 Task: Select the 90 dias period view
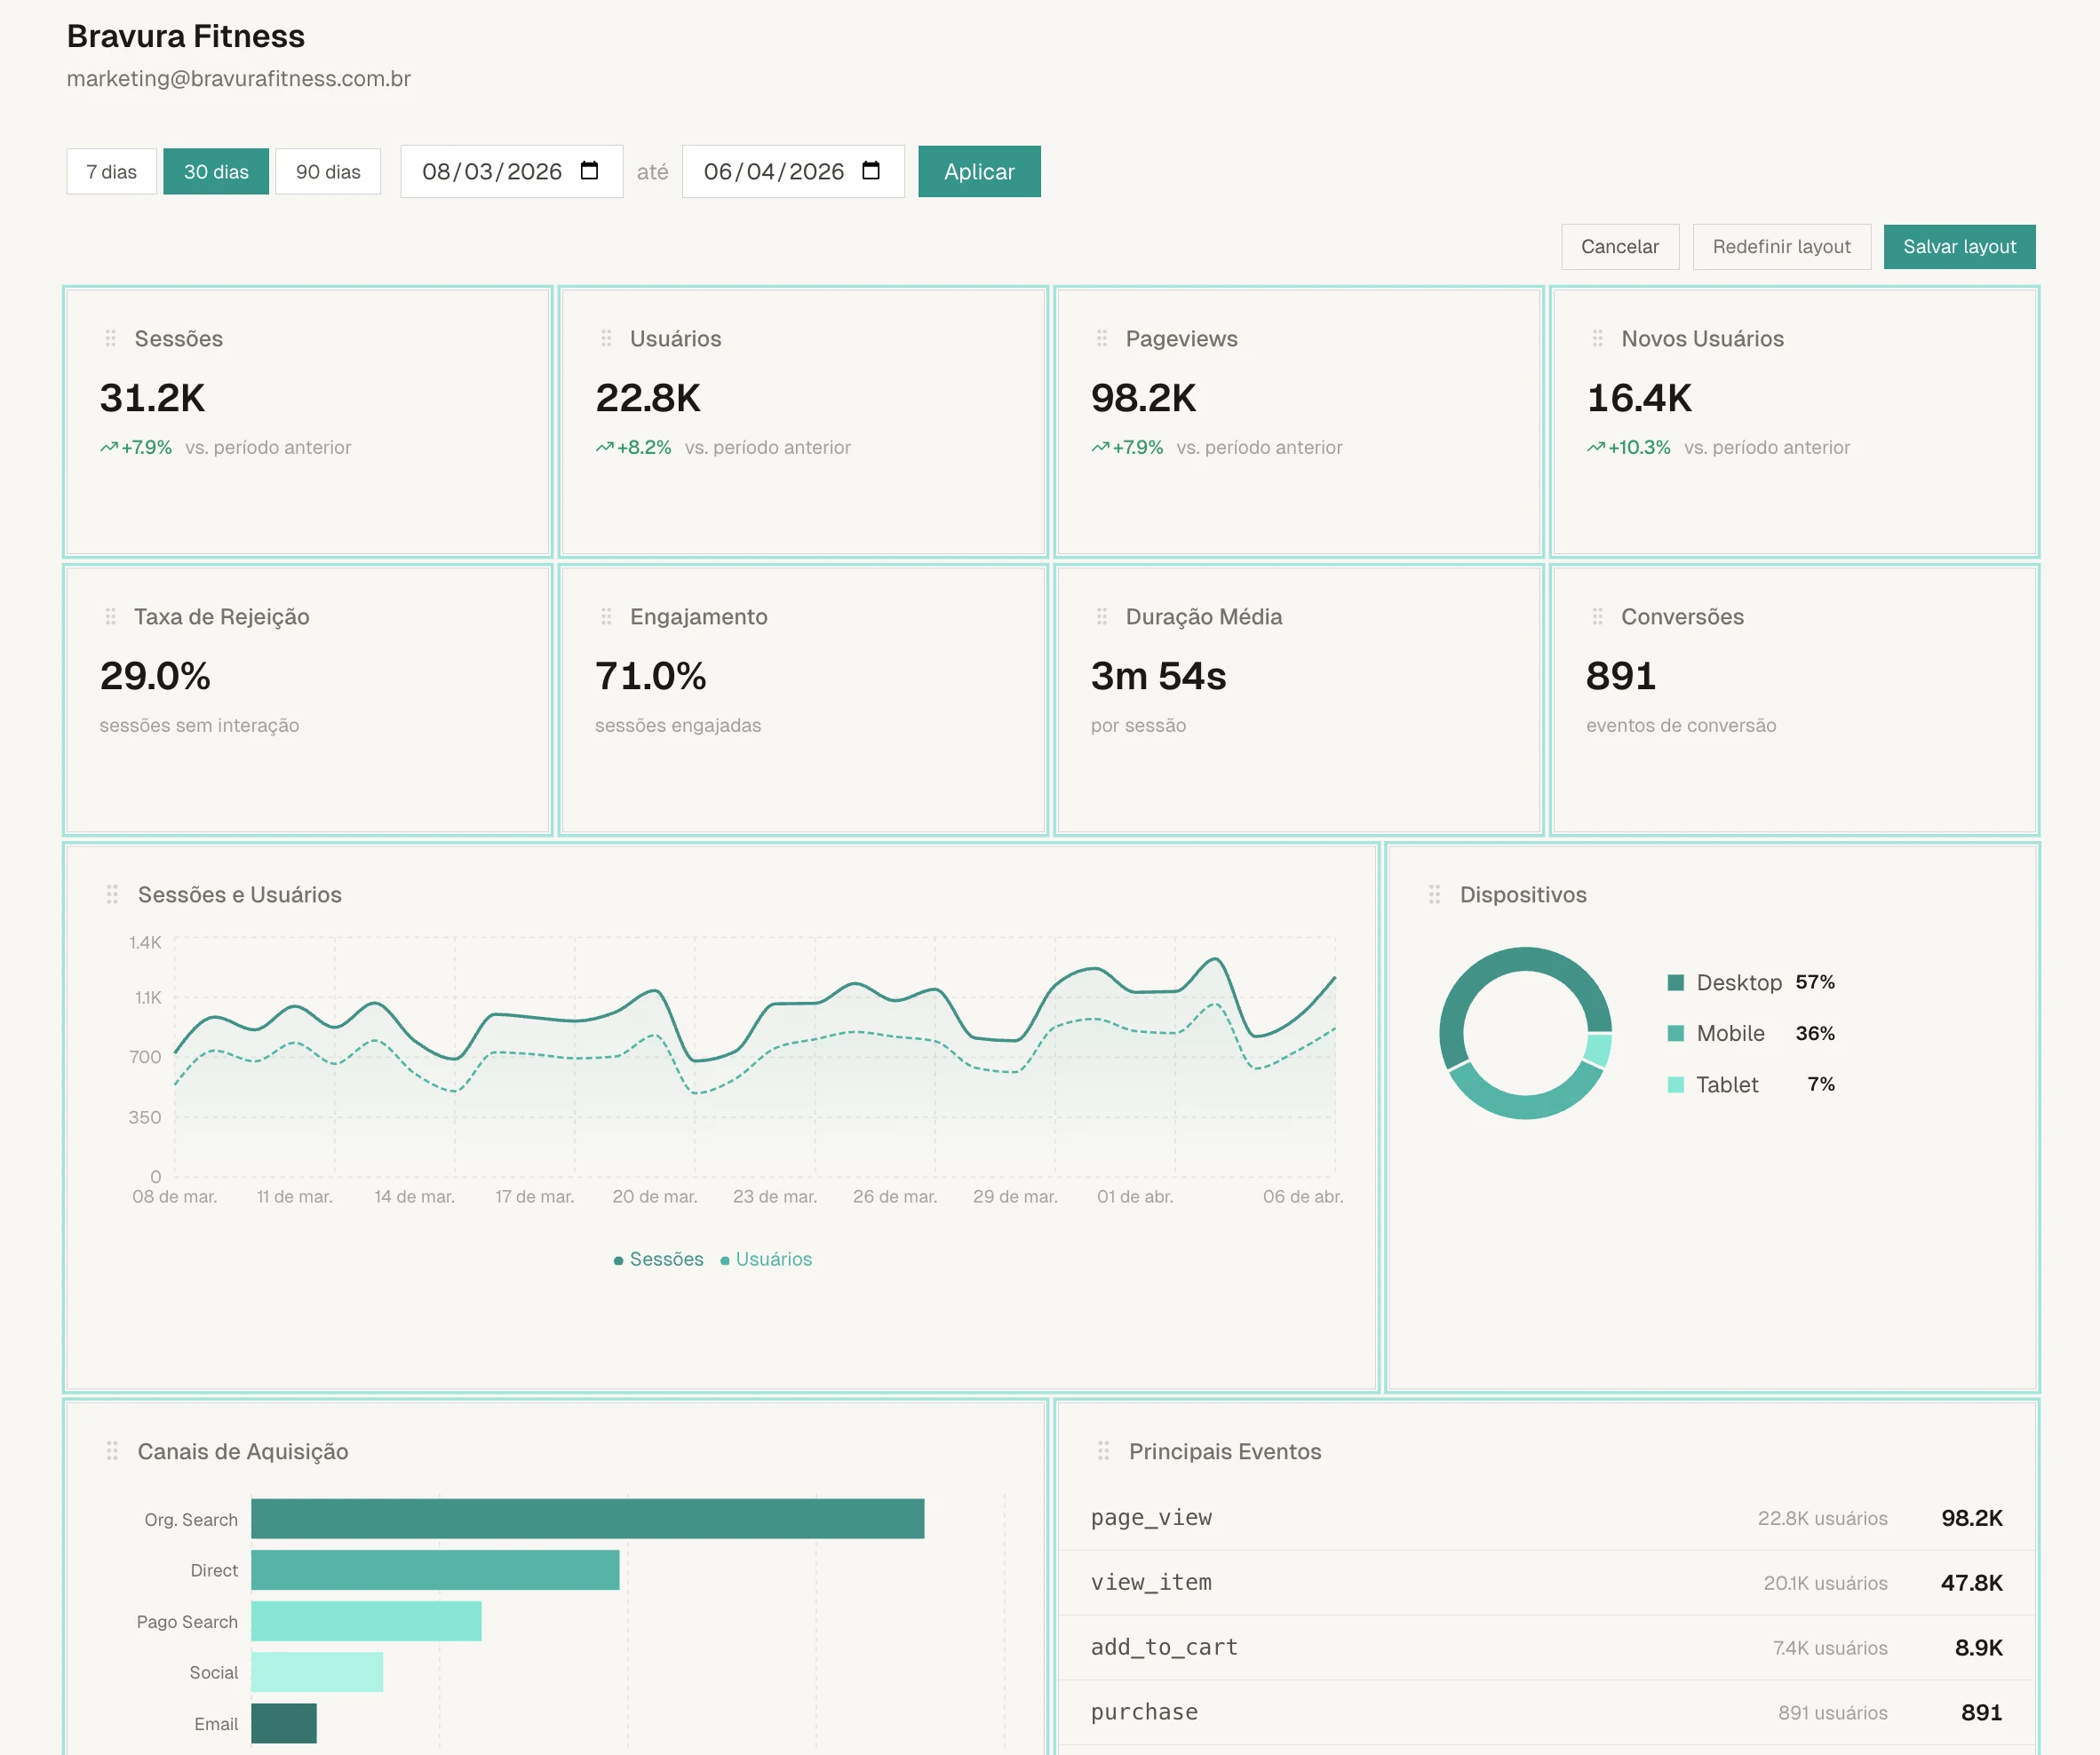[x=328, y=171]
